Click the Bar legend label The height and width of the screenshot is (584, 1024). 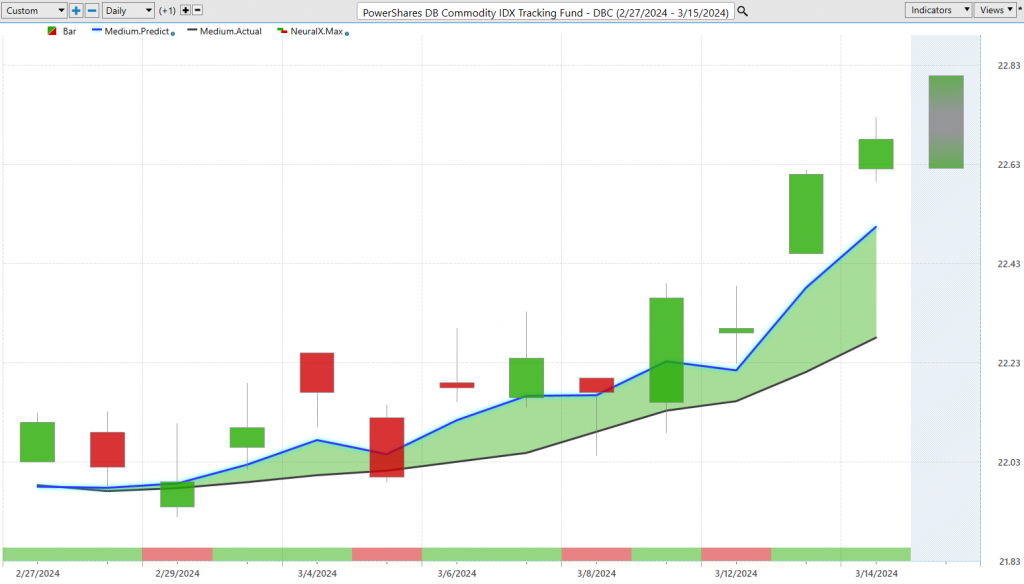[69, 31]
